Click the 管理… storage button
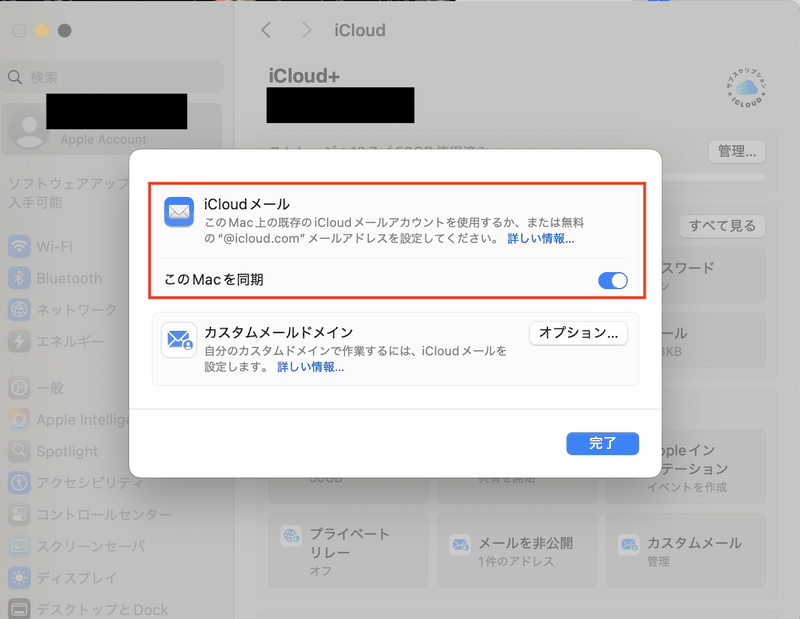 [x=737, y=152]
